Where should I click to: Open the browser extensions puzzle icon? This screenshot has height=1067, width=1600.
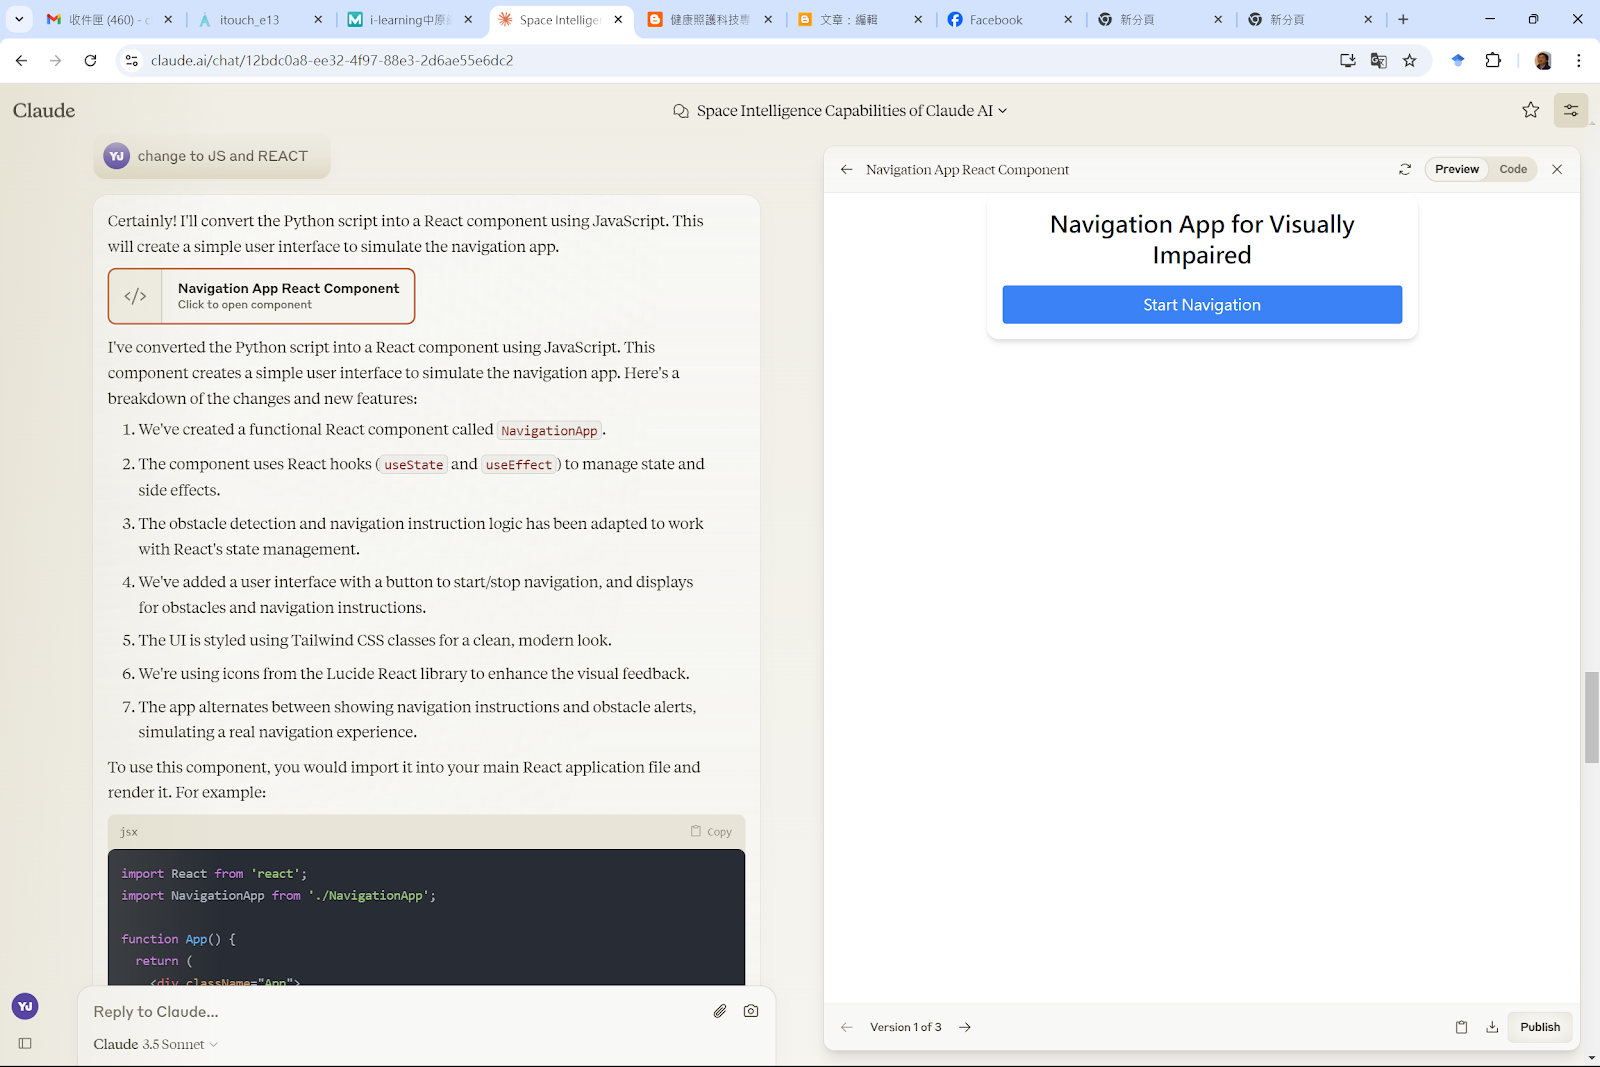(x=1493, y=61)
